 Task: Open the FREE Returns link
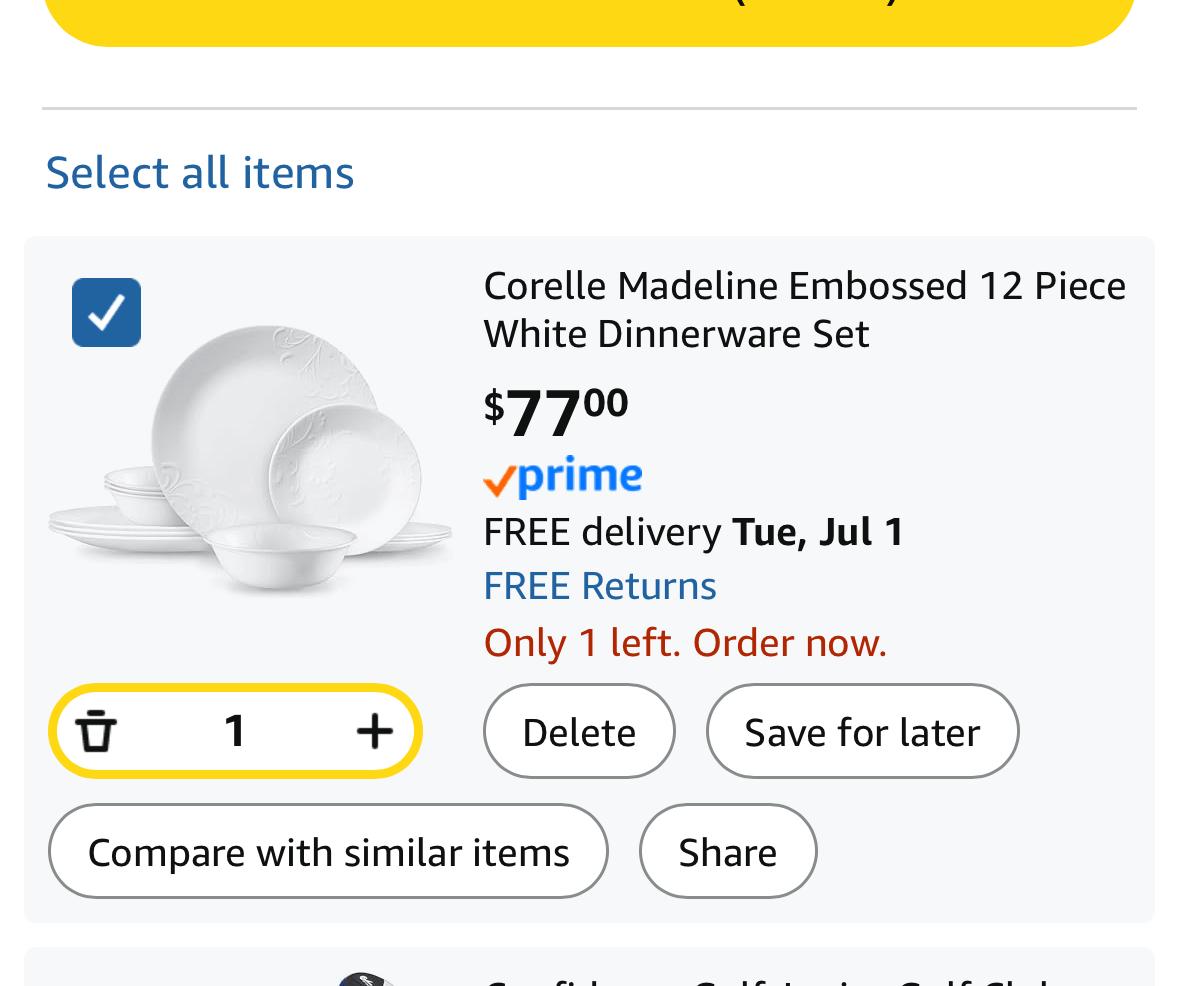pos(599,585)
